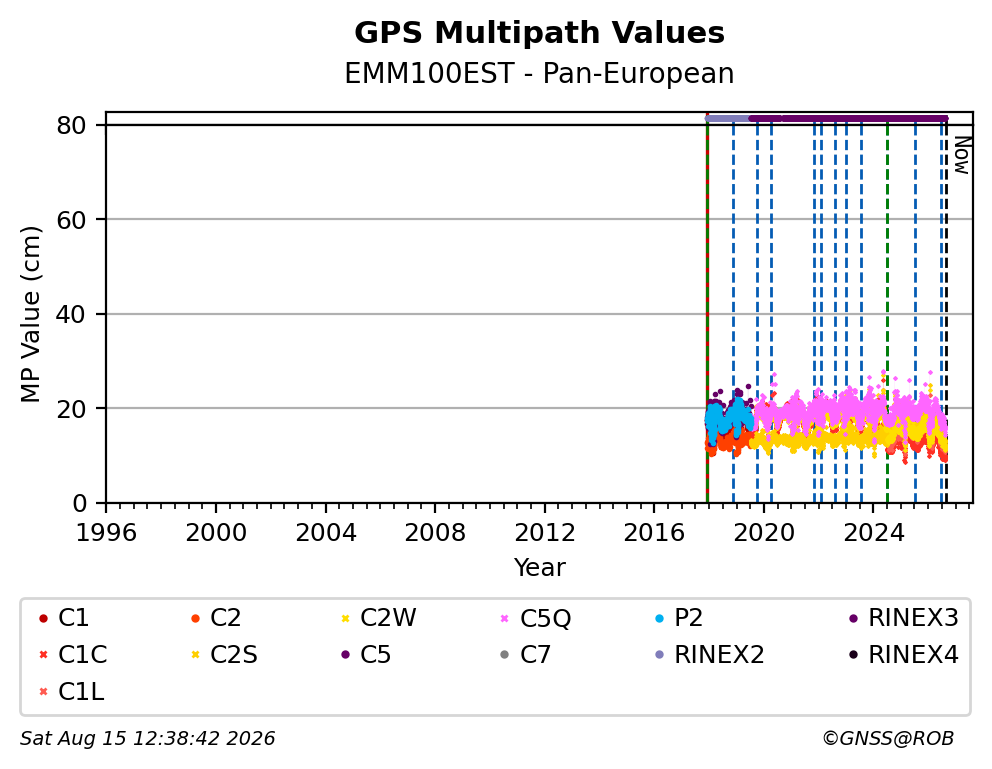Select the RINEX2 legend entry
992x769 pixels.
(x=710, y=655)
